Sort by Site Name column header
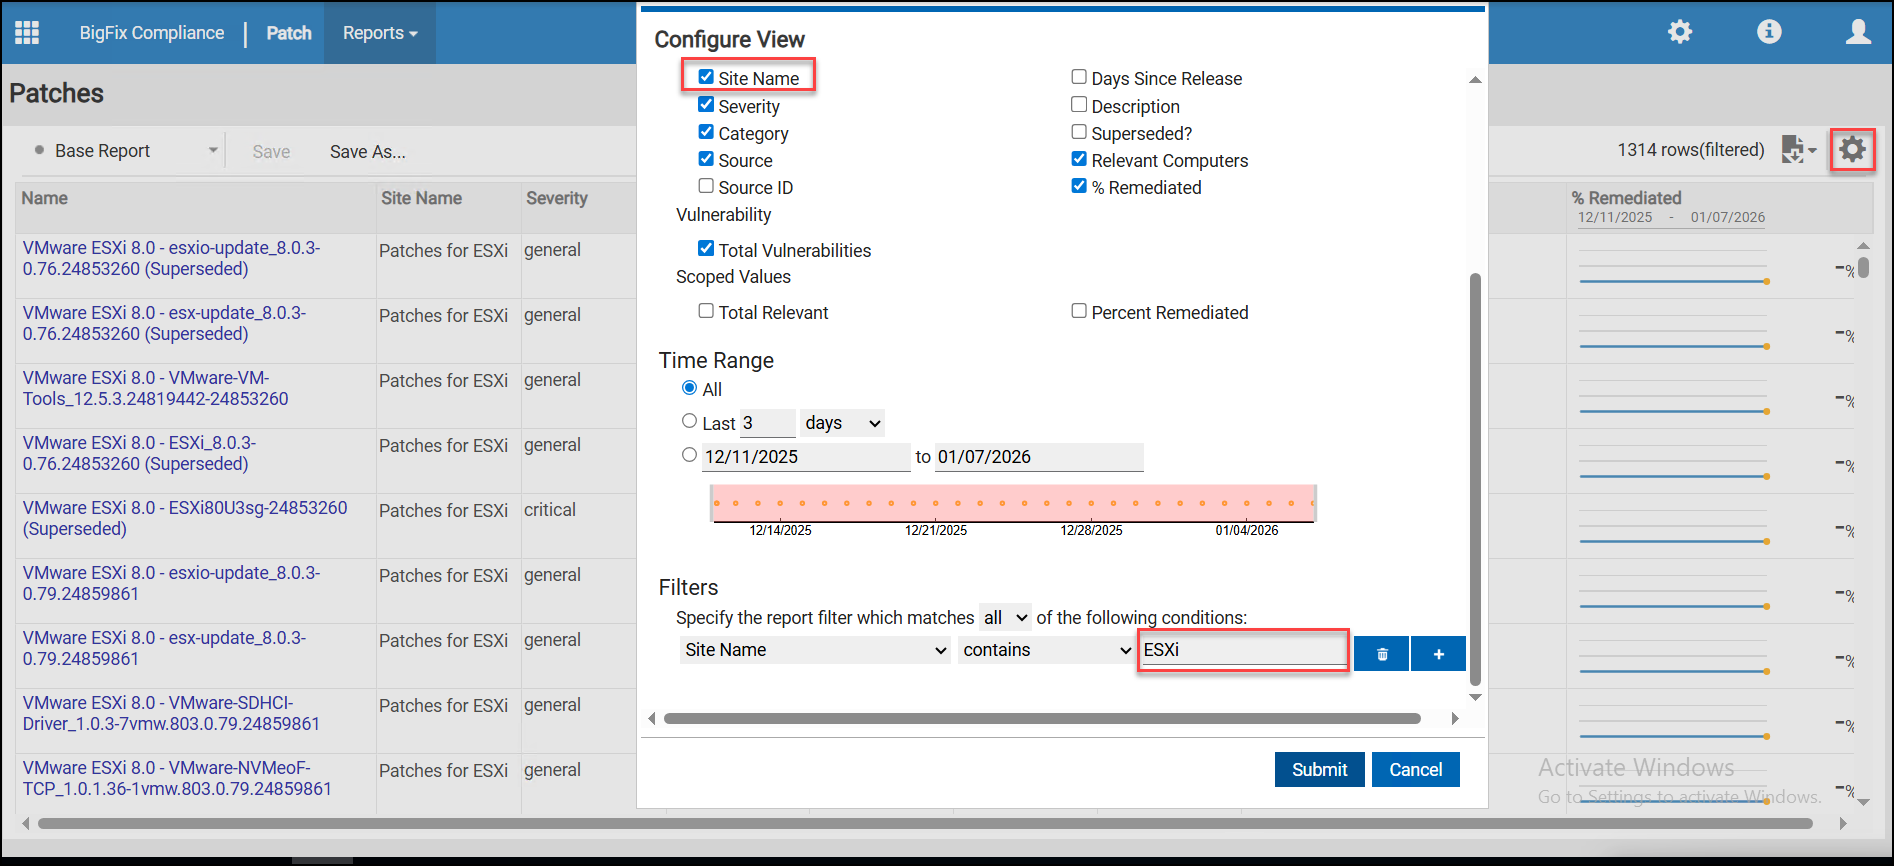 point(421,198)
